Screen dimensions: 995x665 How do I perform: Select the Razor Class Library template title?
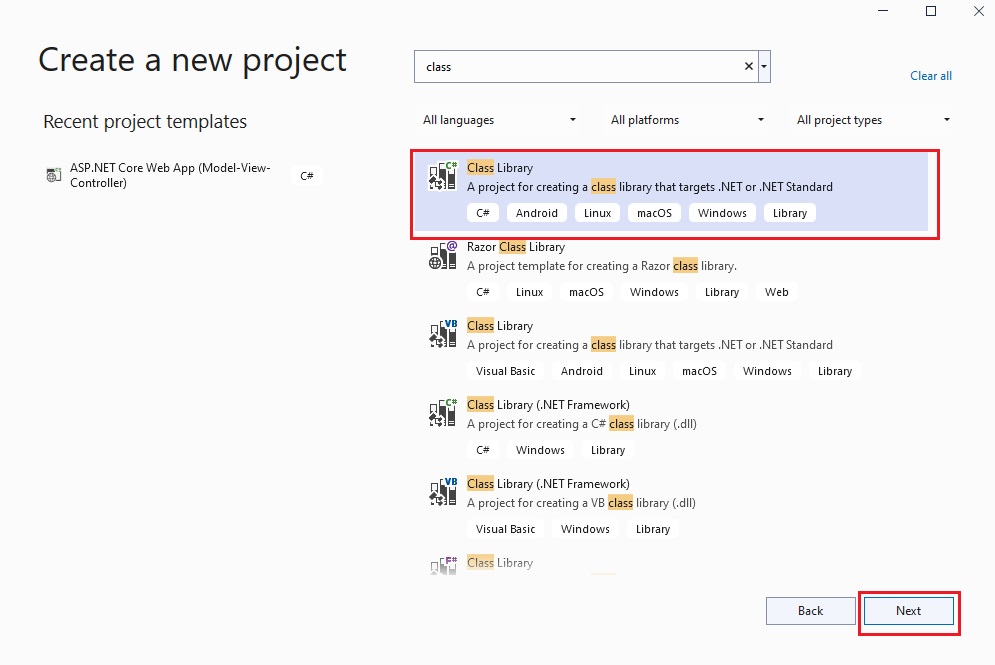pyautogui.click(x=515, y=247)
